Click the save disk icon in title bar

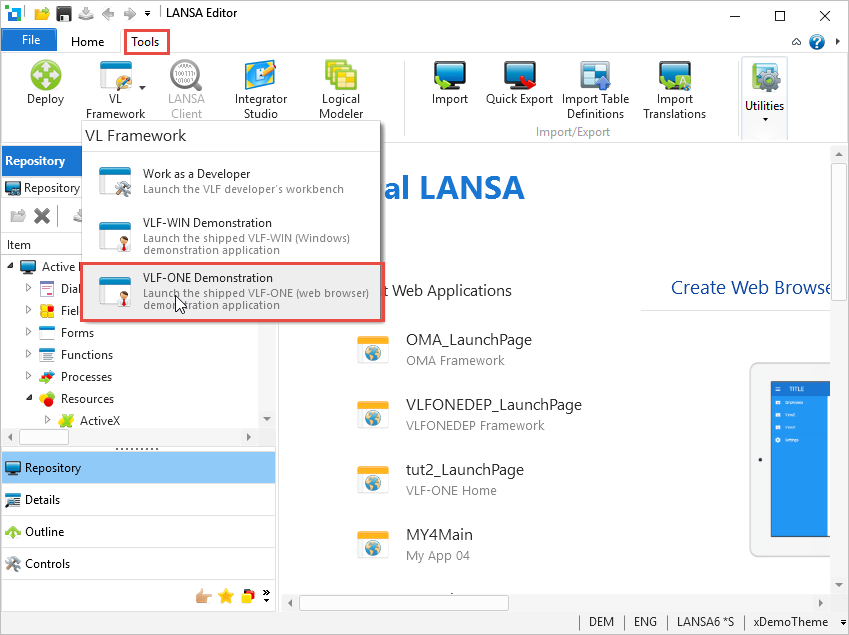tap(64, 14)
